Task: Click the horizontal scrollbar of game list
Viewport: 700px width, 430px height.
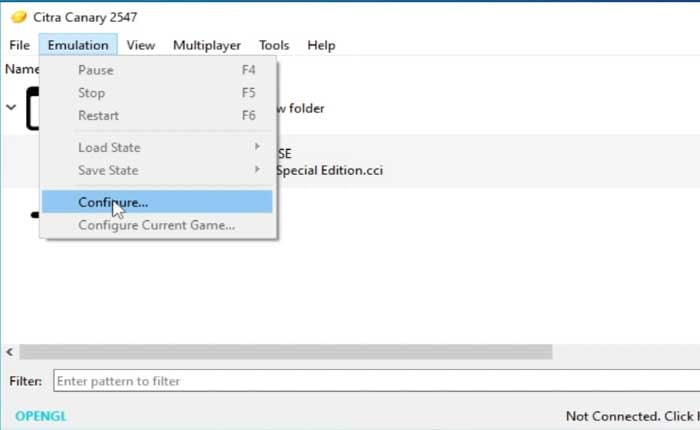Action: coord(285,352)
